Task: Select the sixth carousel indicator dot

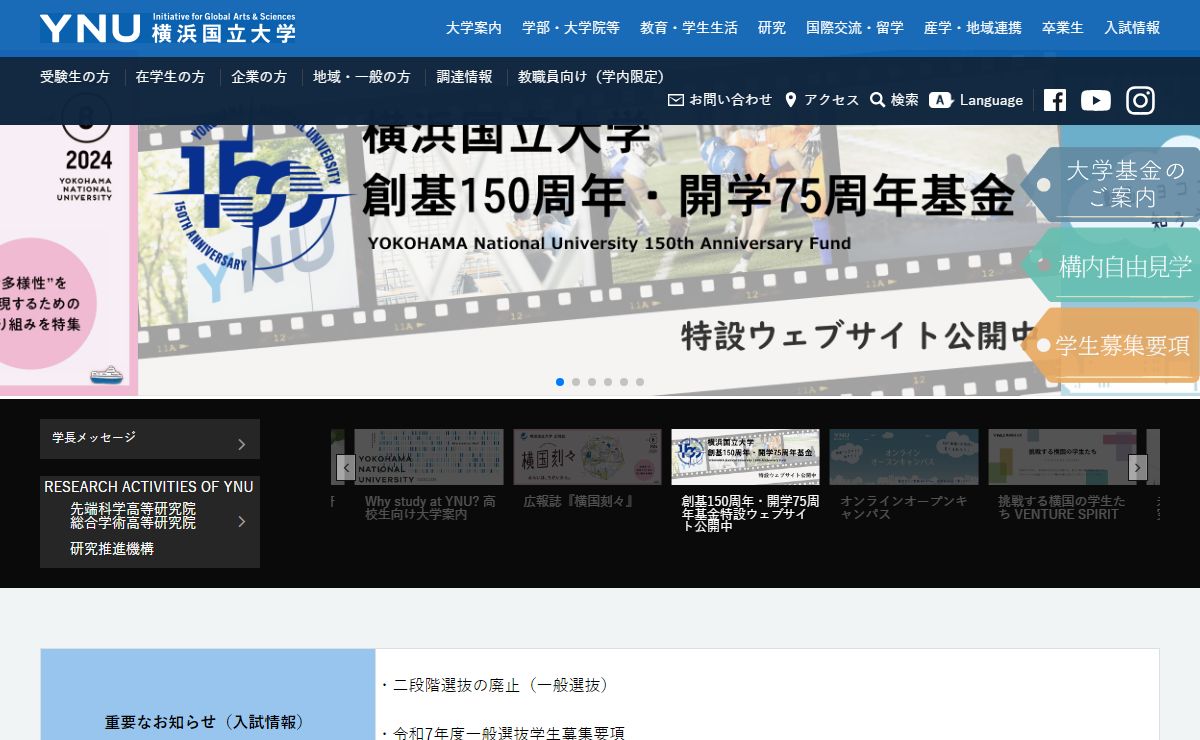Action: point(640,382)
